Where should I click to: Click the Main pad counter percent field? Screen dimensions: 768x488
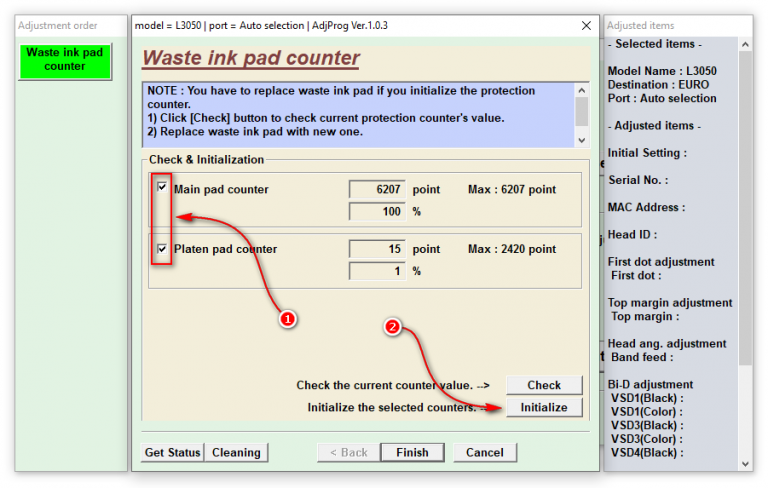[377, 211]
